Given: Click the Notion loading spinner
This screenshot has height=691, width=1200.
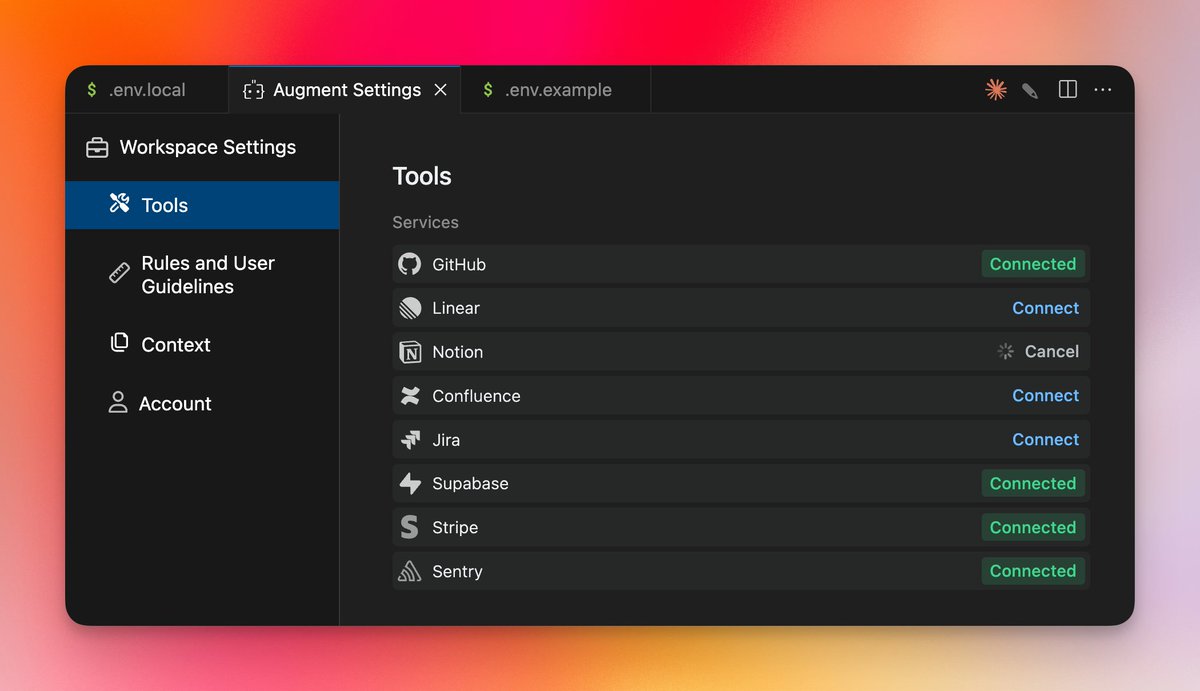Looking at the screenshot, I should (x=1006, y=352).
